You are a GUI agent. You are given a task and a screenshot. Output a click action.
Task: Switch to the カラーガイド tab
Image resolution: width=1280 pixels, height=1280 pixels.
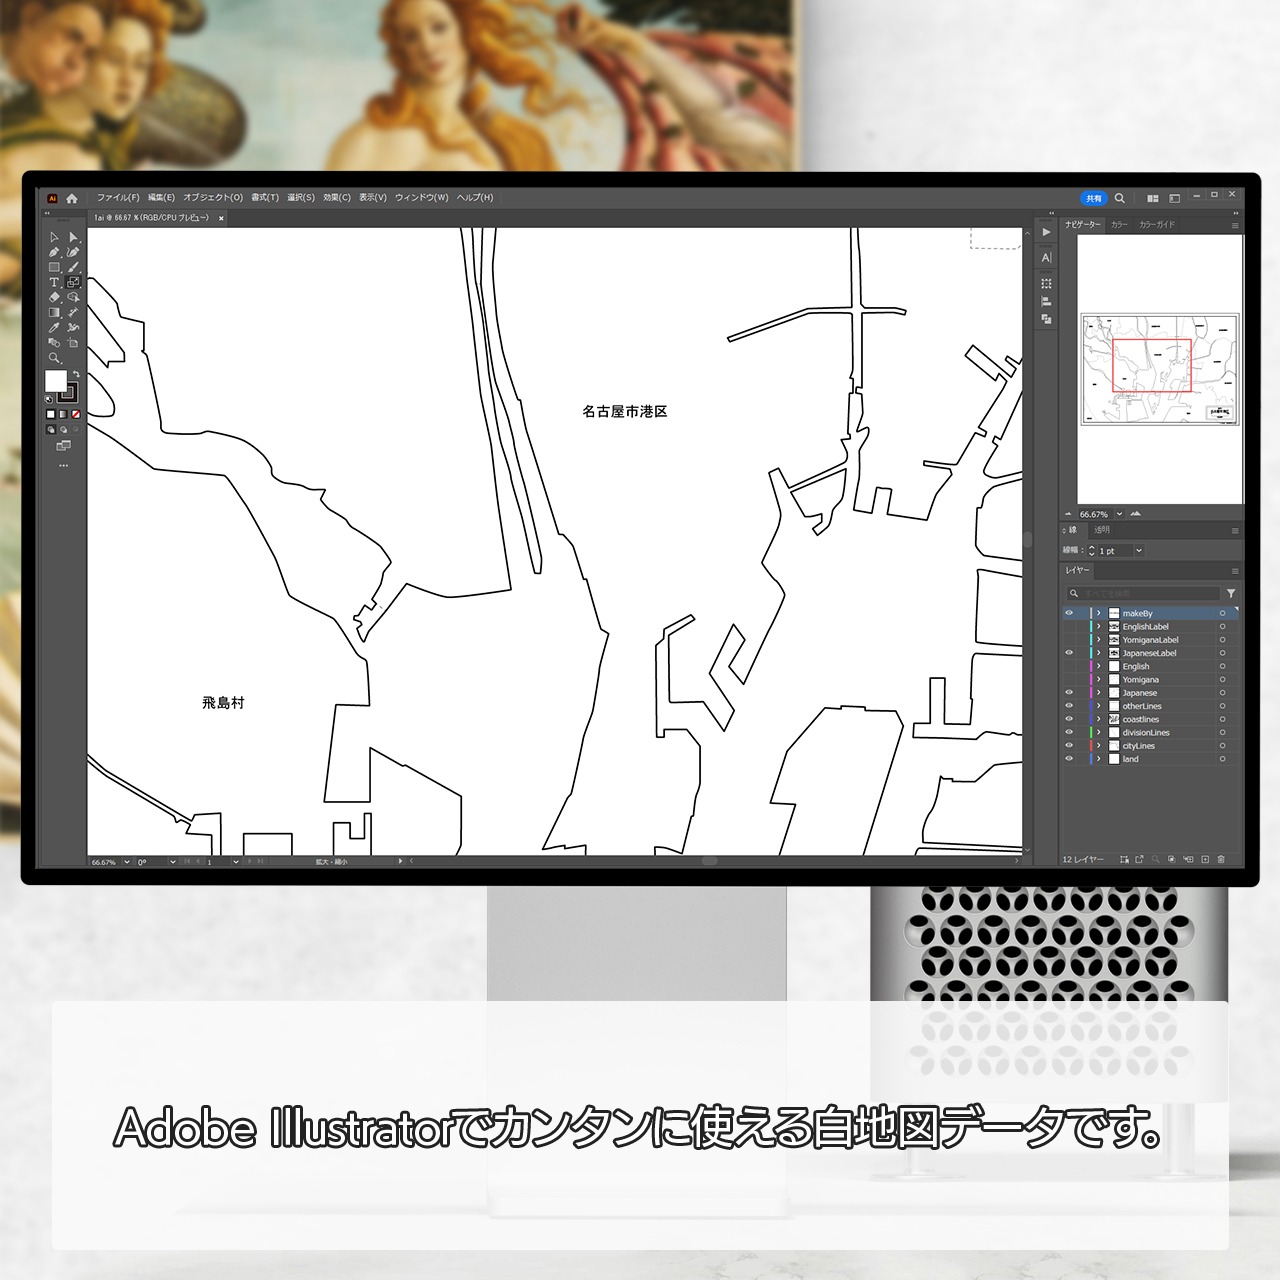[1157, 225]
